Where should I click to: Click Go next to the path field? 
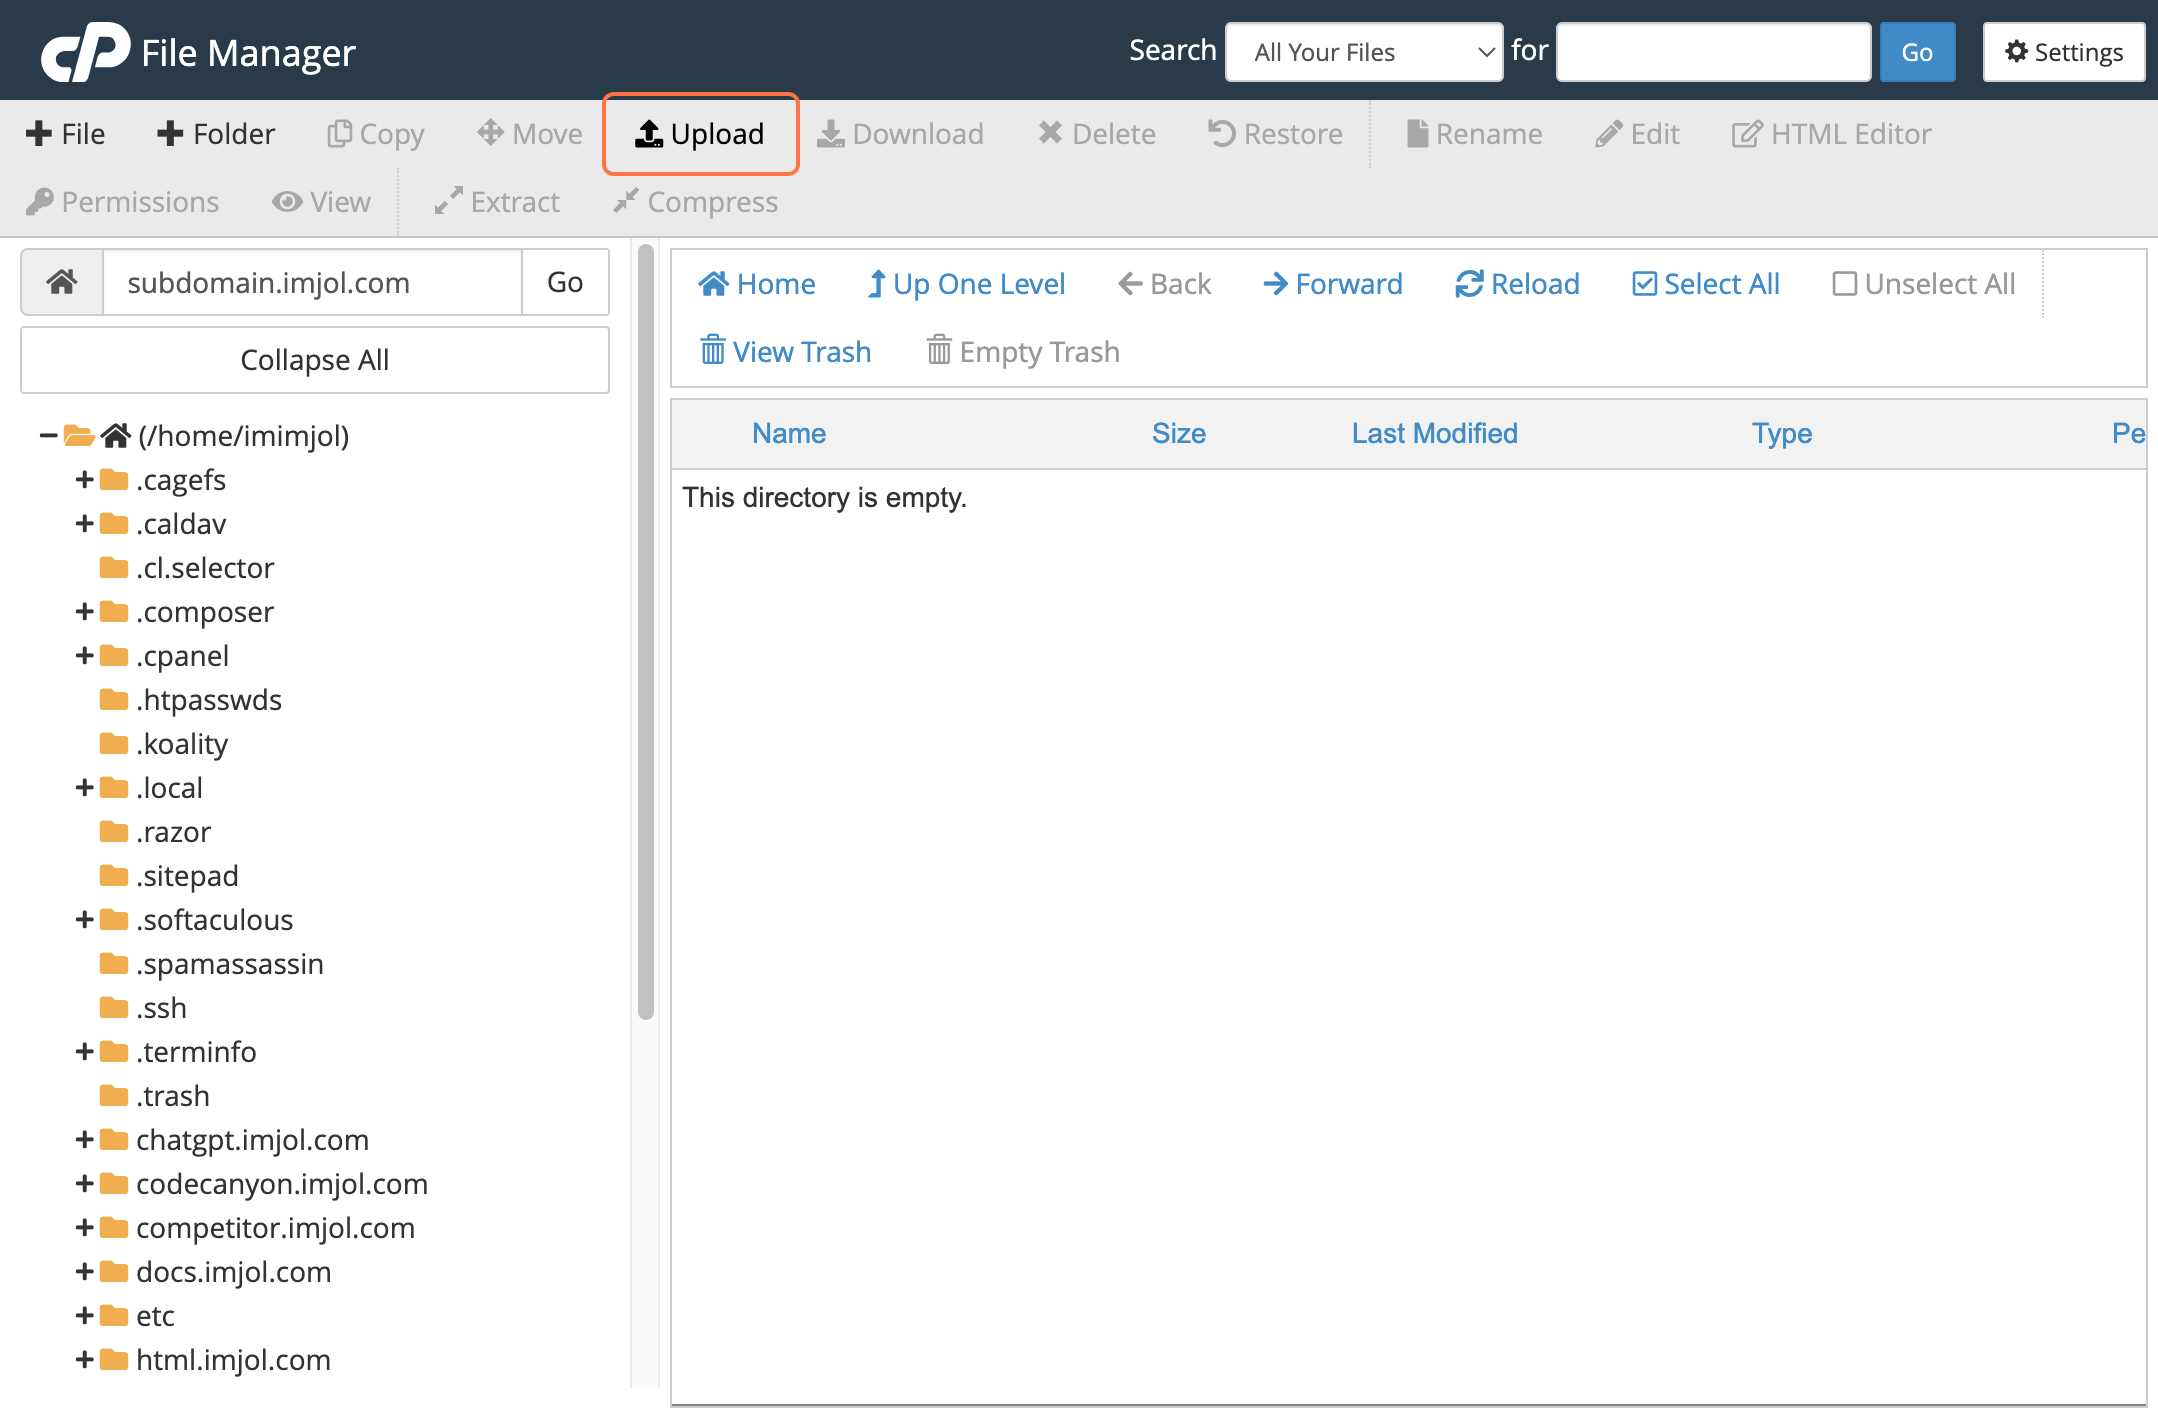click(565, 282)
